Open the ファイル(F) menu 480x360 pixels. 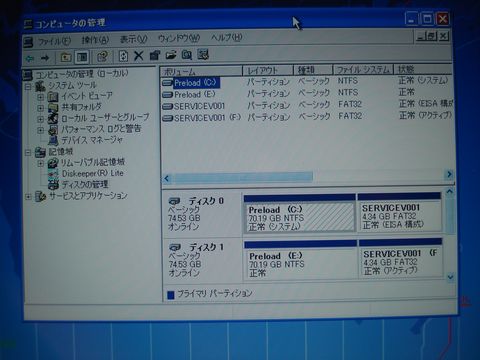point(55,41)
